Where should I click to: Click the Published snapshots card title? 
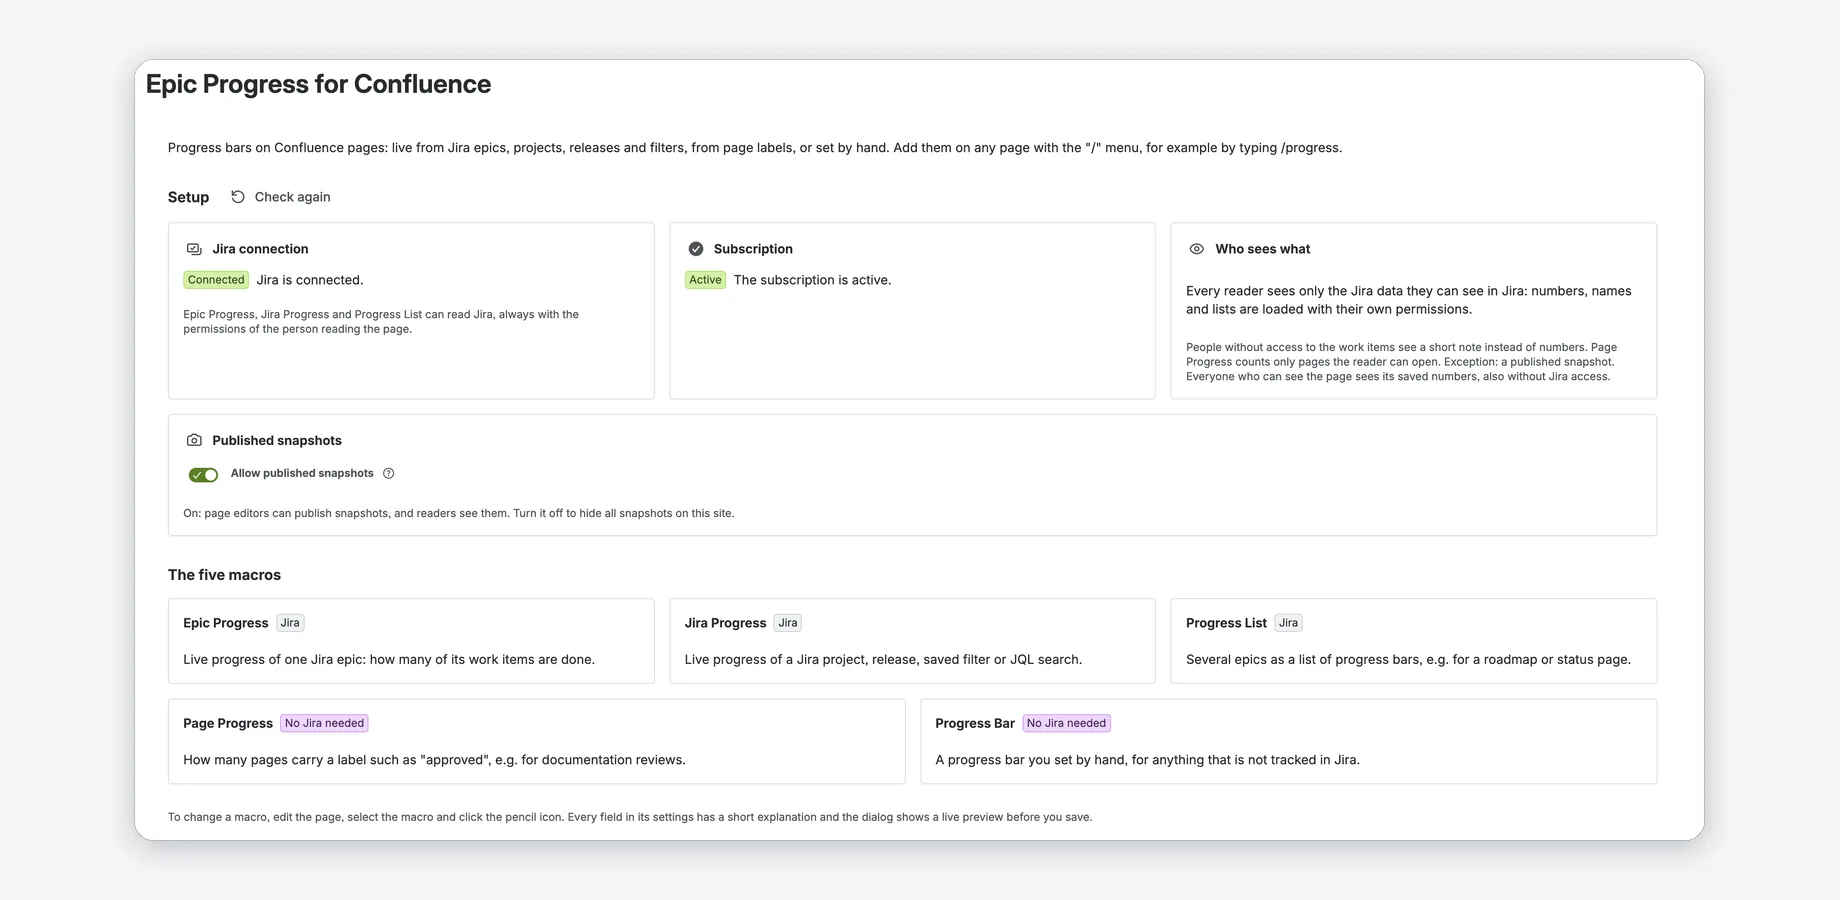pyautogui.click(x=277, y=440)
